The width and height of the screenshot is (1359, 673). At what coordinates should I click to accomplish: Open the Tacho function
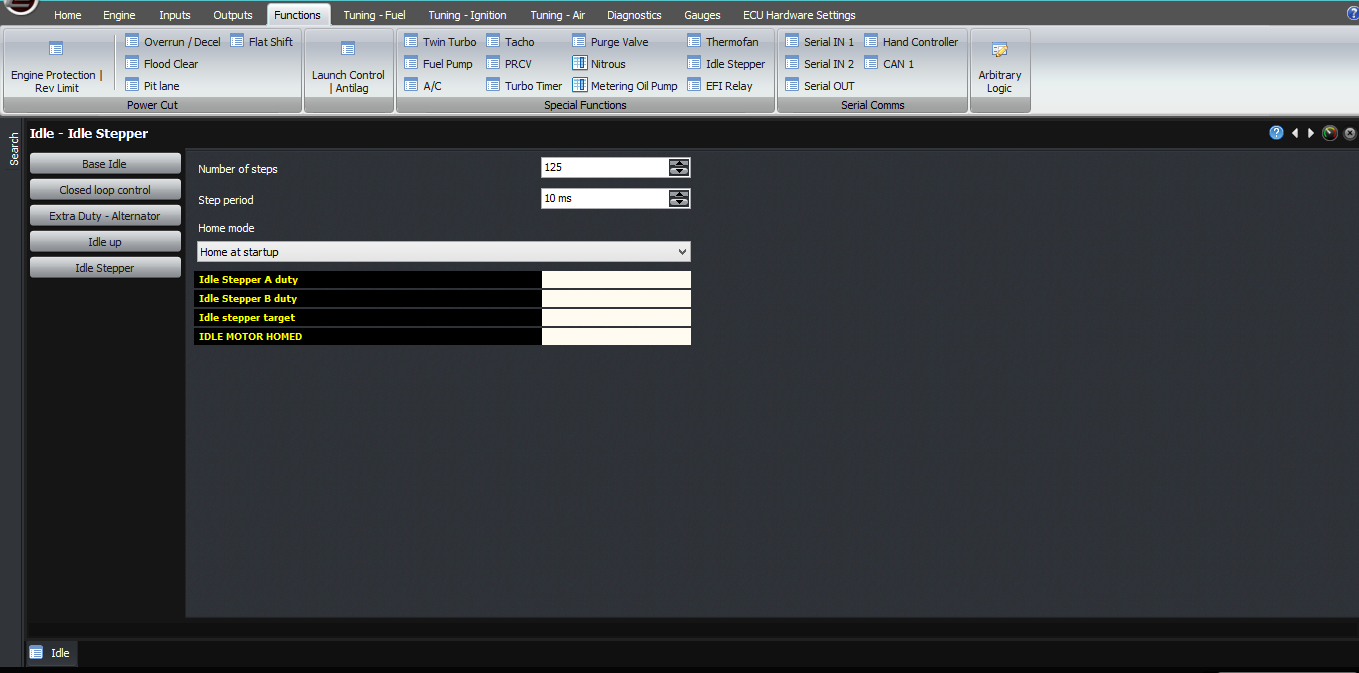tap(510, 42)
